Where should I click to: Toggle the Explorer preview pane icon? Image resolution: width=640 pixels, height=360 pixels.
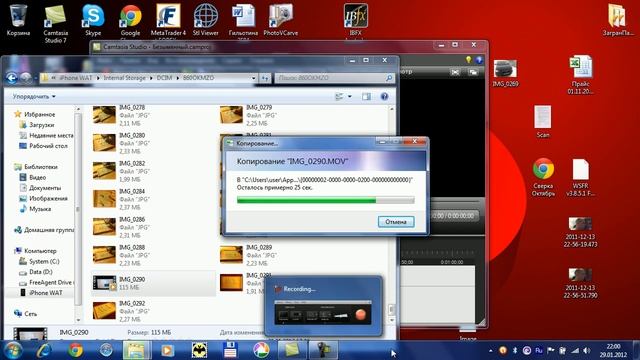[x=366, y=96]
